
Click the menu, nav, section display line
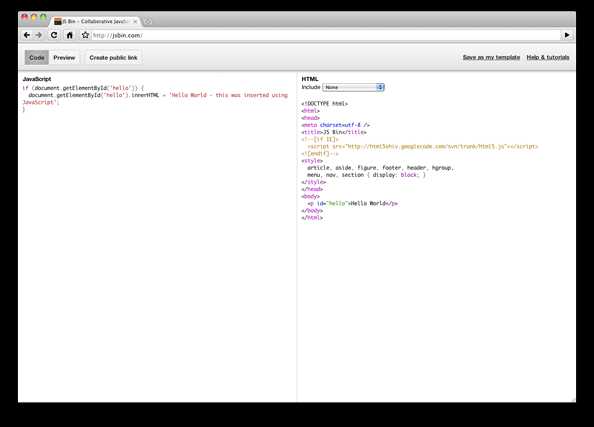366,175
